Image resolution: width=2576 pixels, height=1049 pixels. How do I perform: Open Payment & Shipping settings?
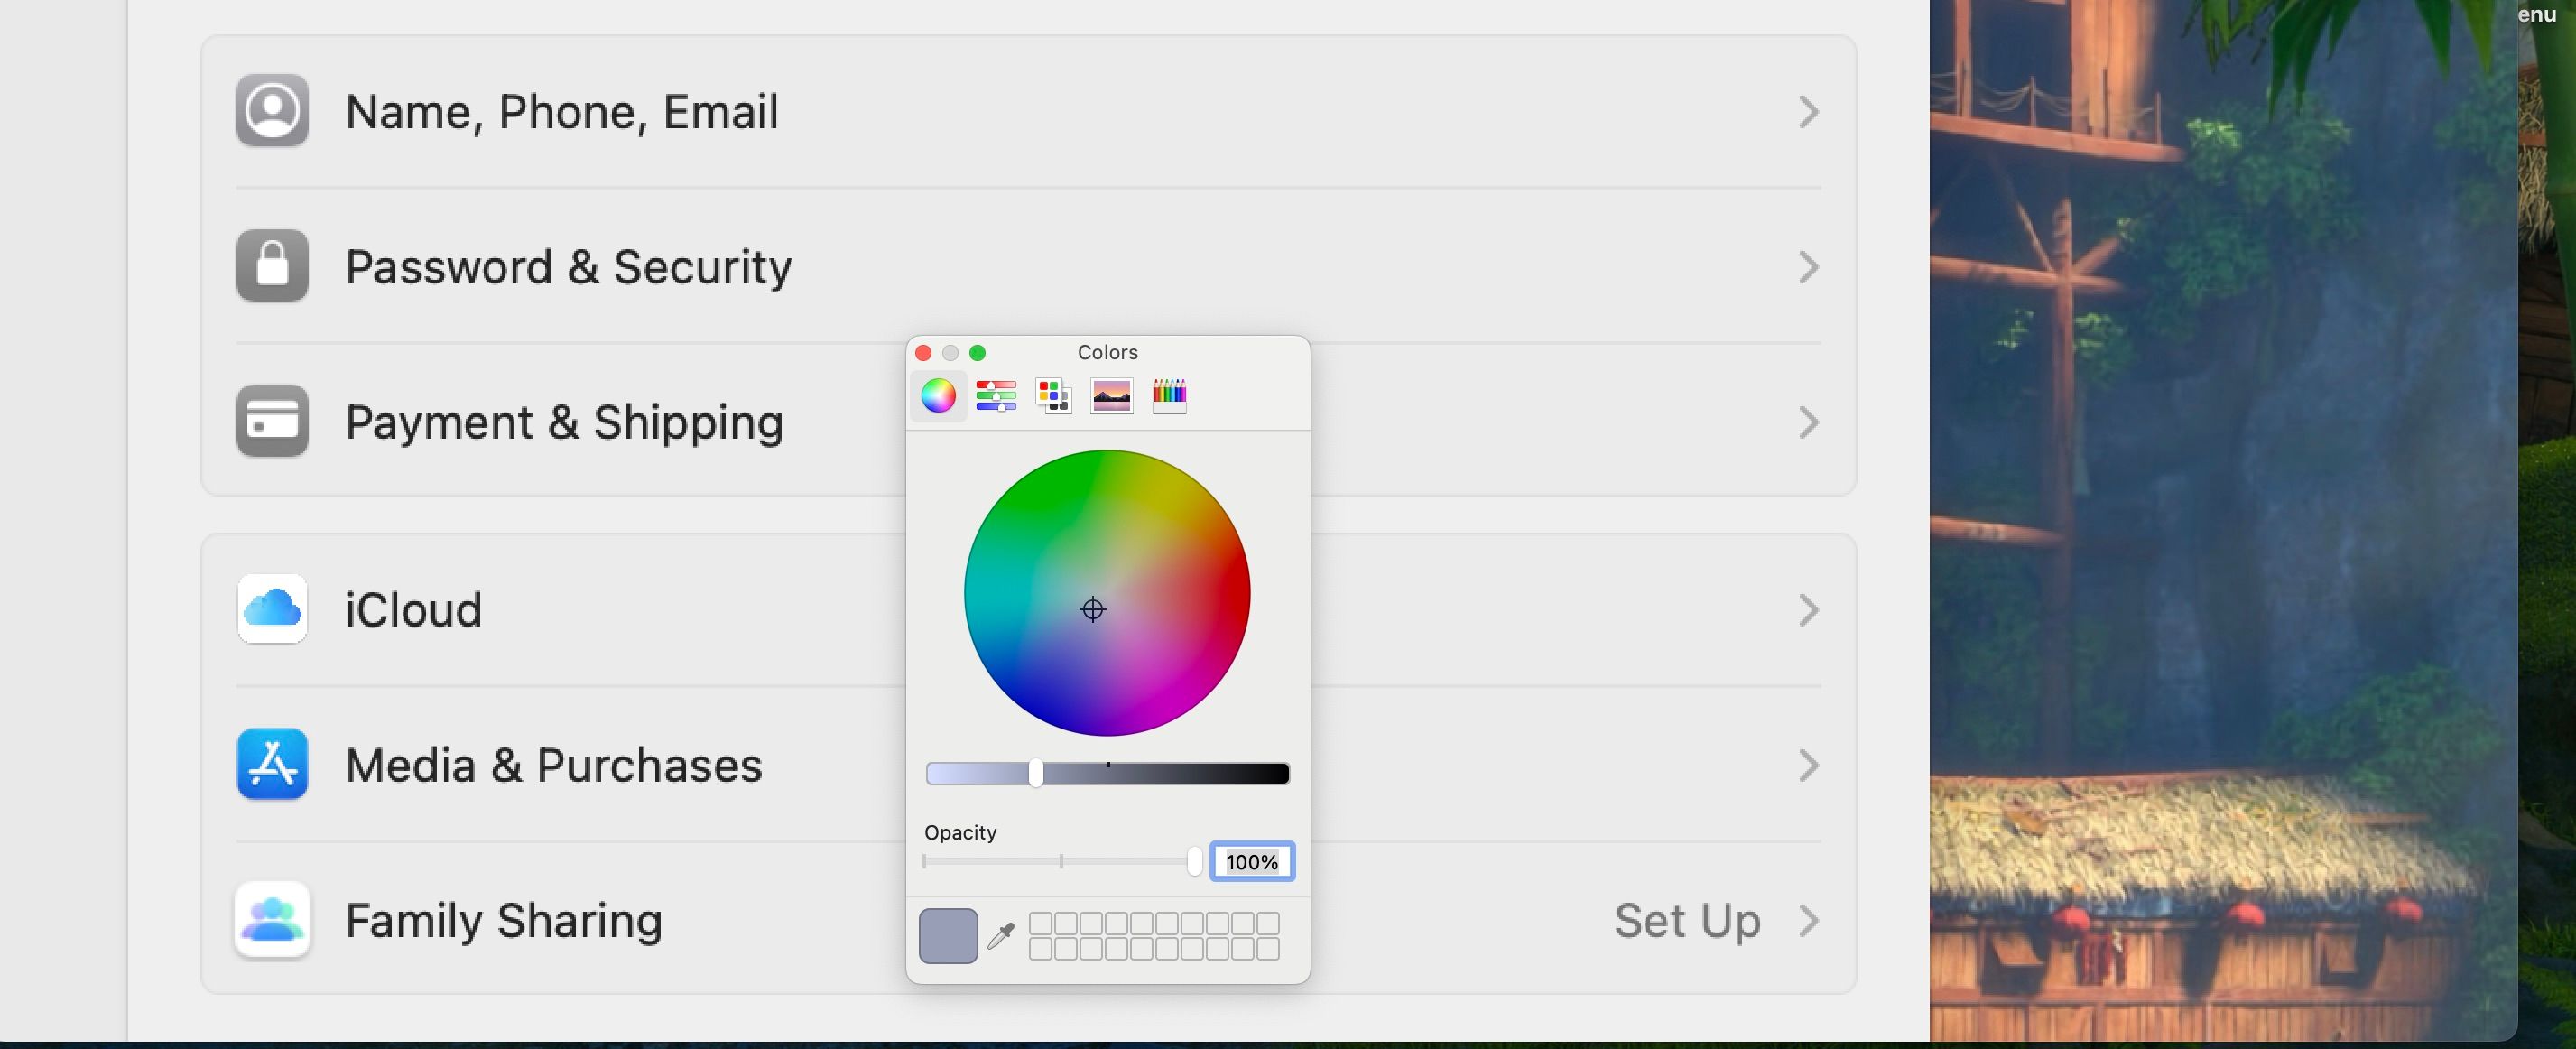pos(1028,421)
